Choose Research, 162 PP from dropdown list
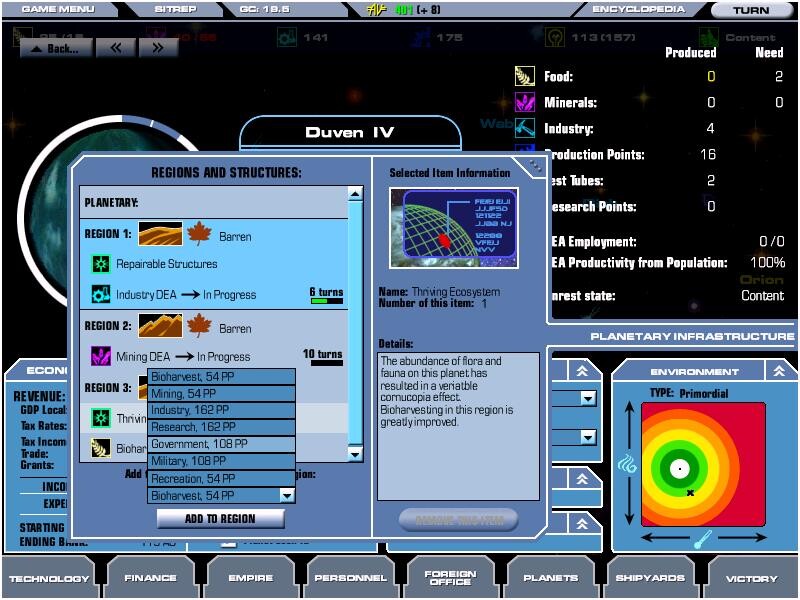The width and height of the screenshot is (800, 600). 221,427
